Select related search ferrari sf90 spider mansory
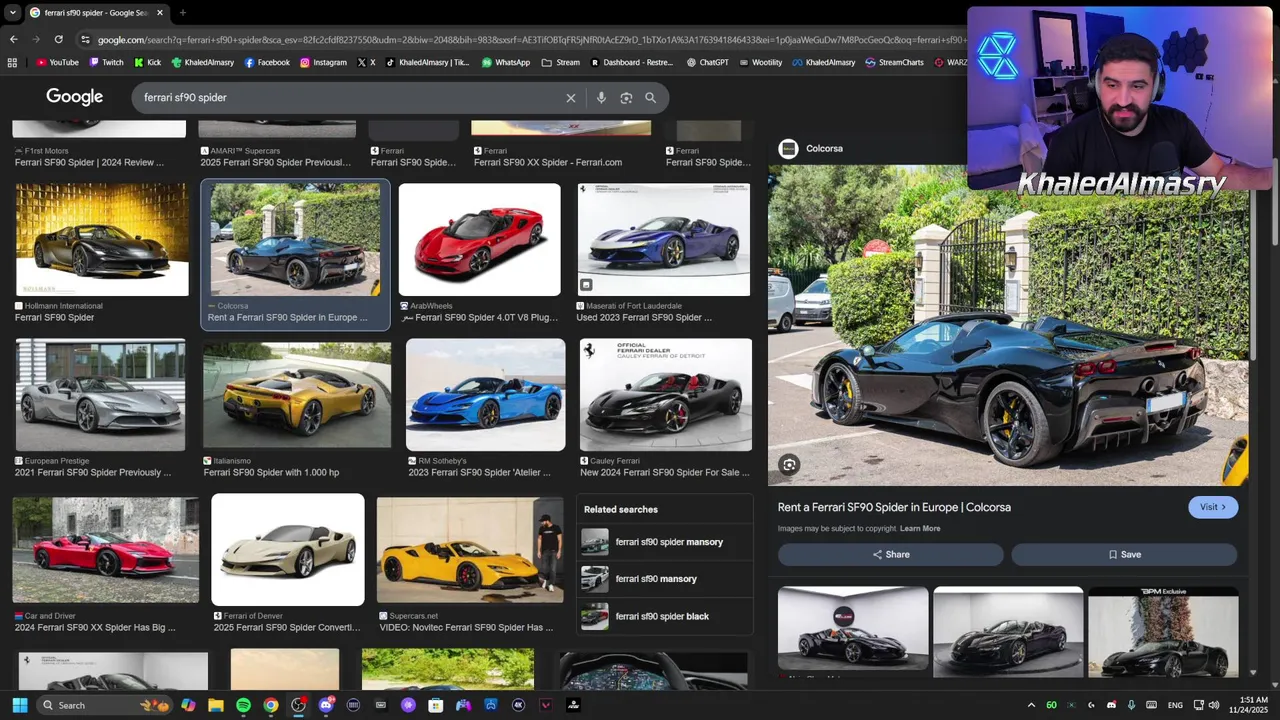This screenshot has width=1280, height=720. (665, 542)
